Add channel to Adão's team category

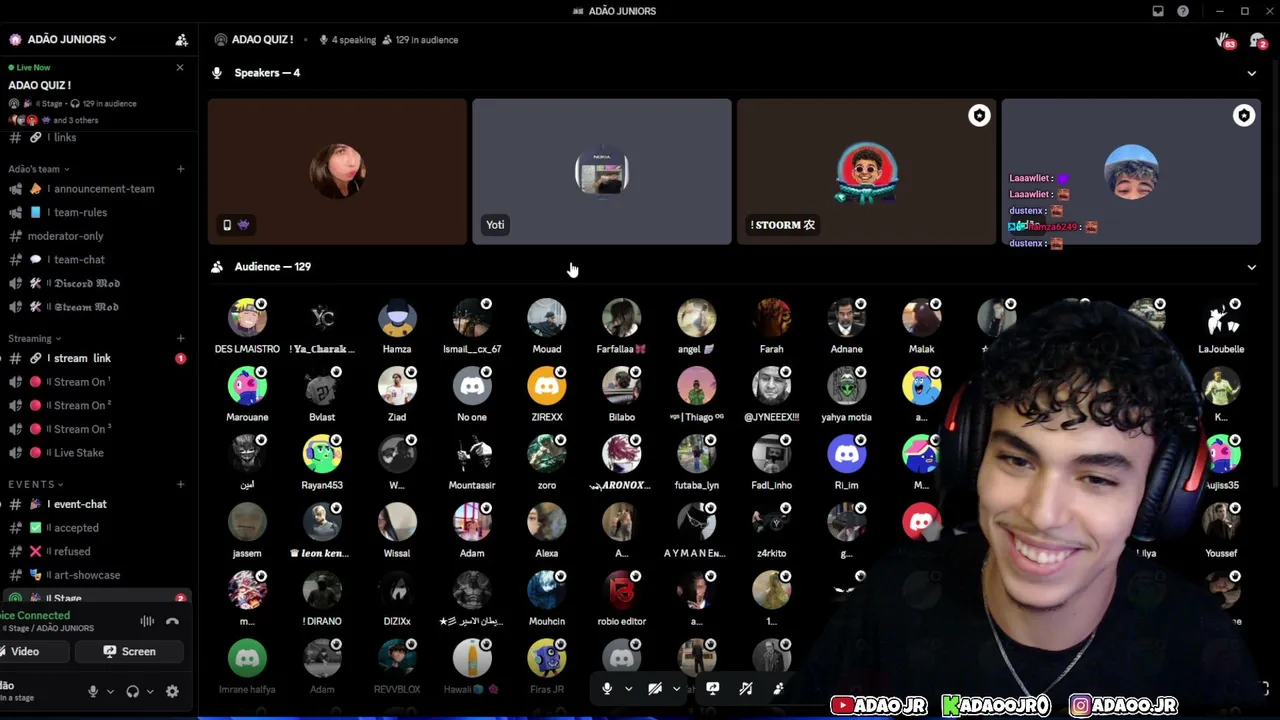click(x=180, y=169)
